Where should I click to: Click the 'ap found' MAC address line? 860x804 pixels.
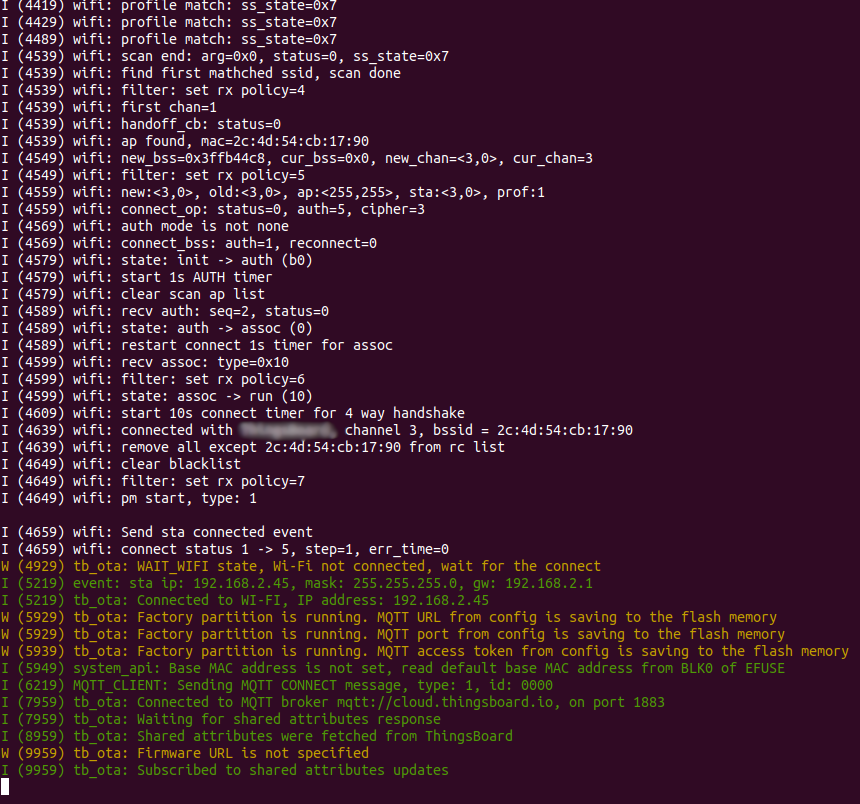point(245,141)
